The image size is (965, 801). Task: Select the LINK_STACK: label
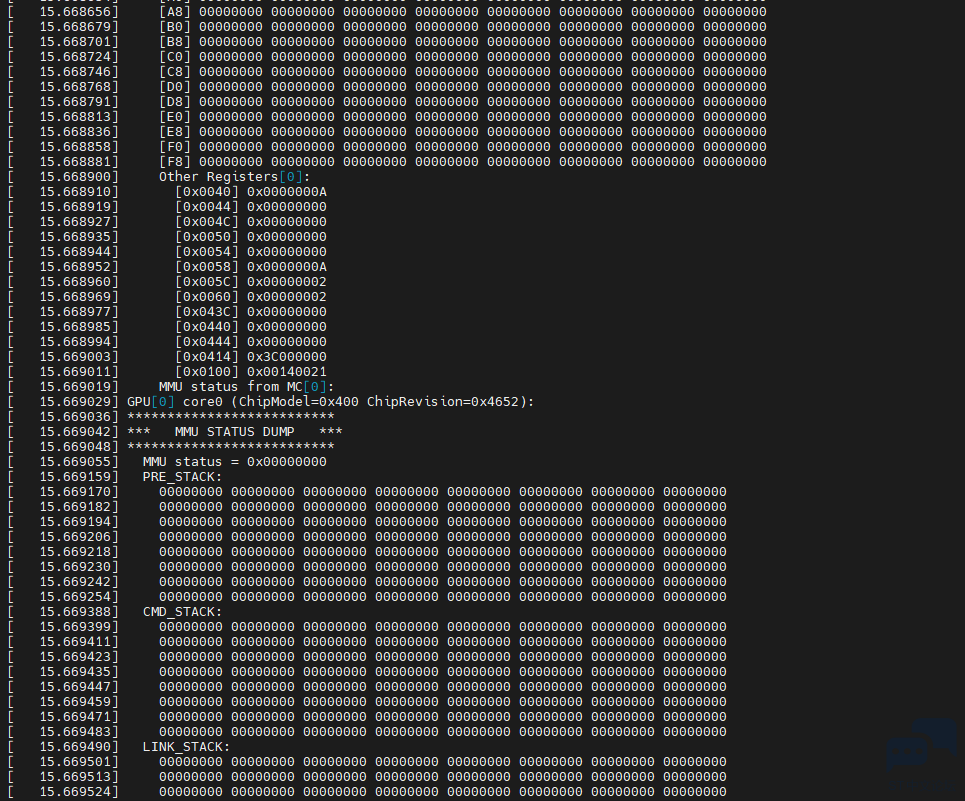(x=186, y=747)
